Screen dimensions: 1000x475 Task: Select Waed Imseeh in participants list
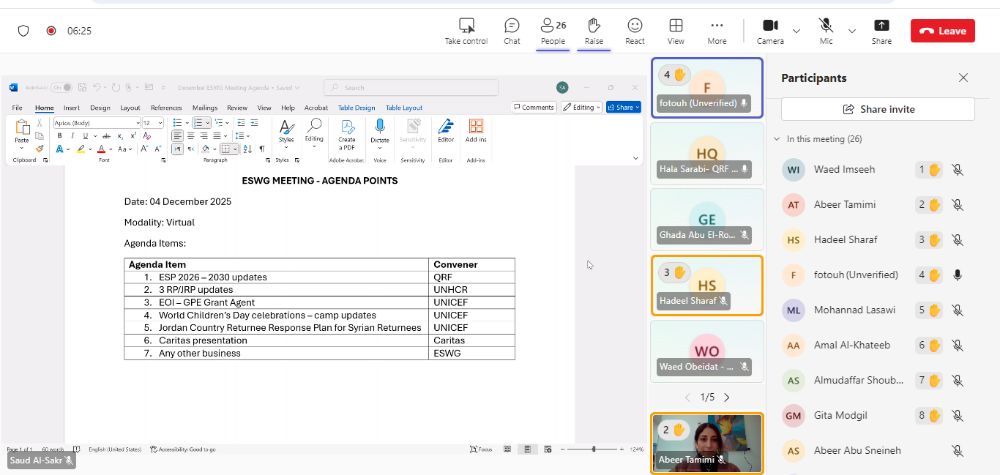[x=844, y=170]
